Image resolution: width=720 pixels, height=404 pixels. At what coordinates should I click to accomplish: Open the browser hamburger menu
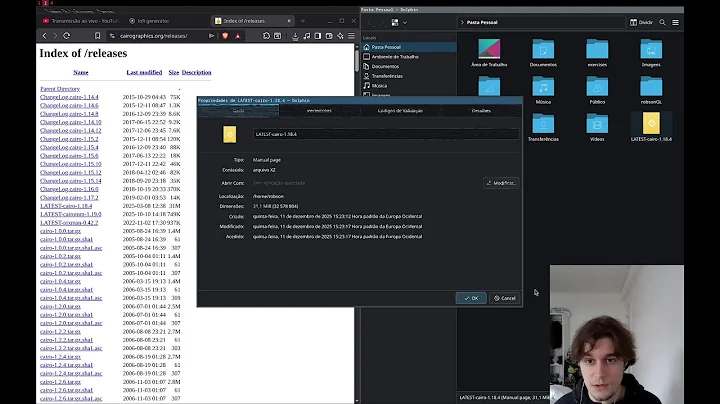coord(351,36)
